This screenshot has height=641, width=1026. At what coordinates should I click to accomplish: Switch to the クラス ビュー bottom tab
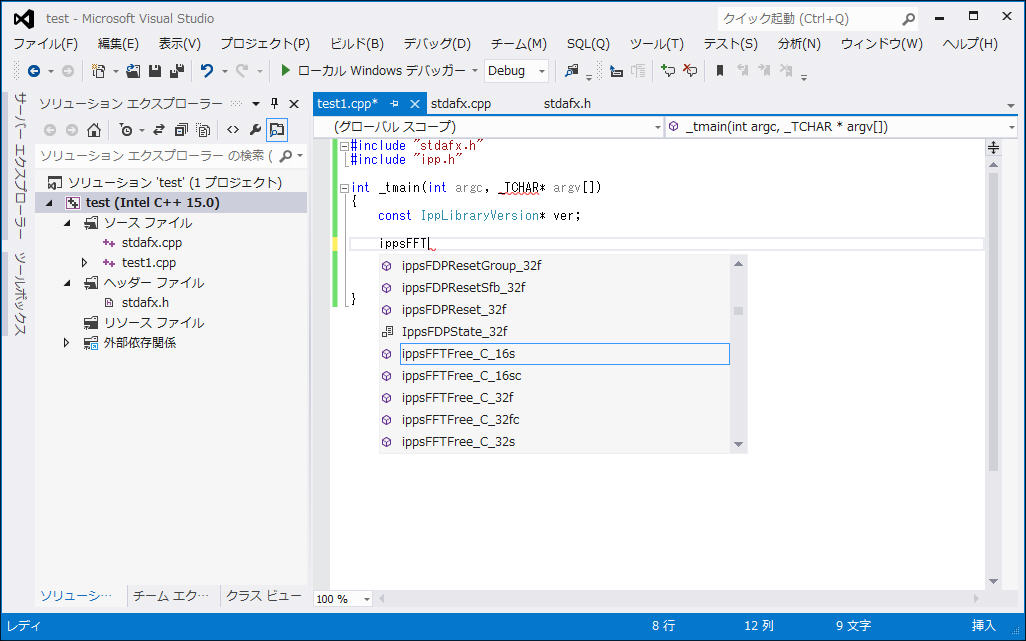[264, 596]
